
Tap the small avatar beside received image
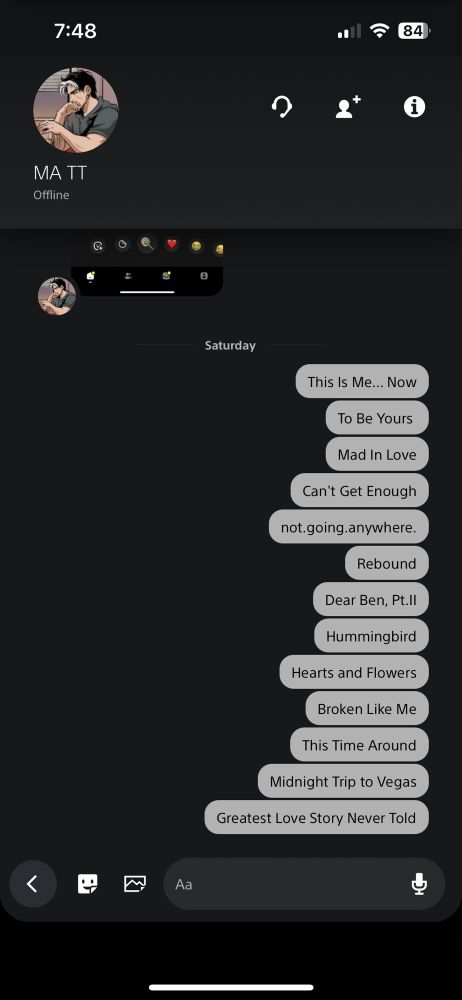(57, 296)
